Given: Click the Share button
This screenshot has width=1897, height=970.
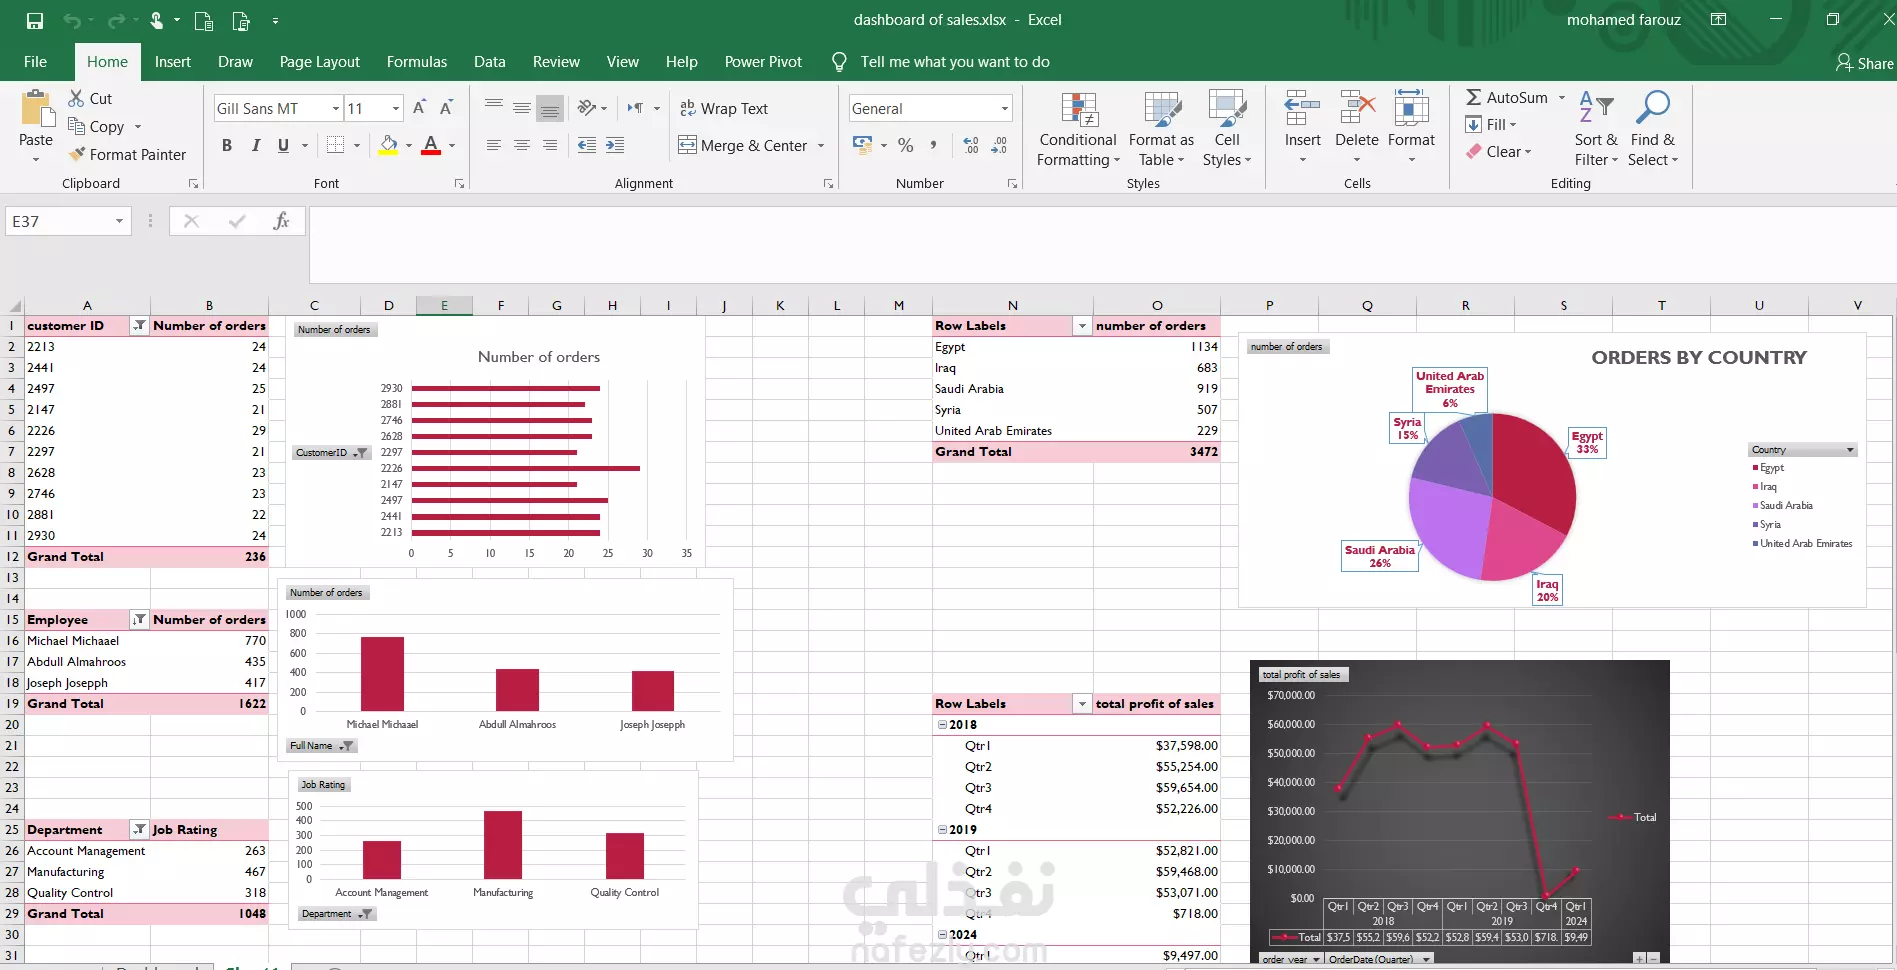Looking at the screenshot, I should coord(1865,63).
